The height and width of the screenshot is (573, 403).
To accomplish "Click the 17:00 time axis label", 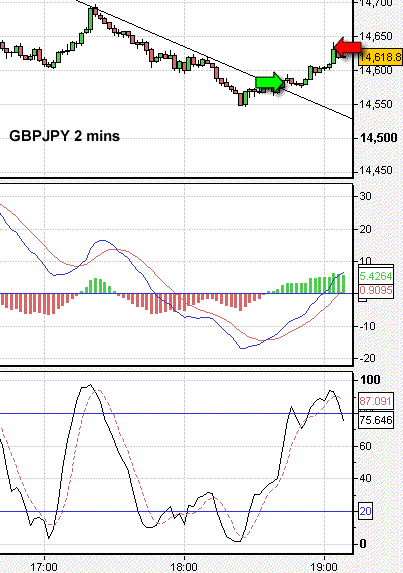I will click(44, 567).
